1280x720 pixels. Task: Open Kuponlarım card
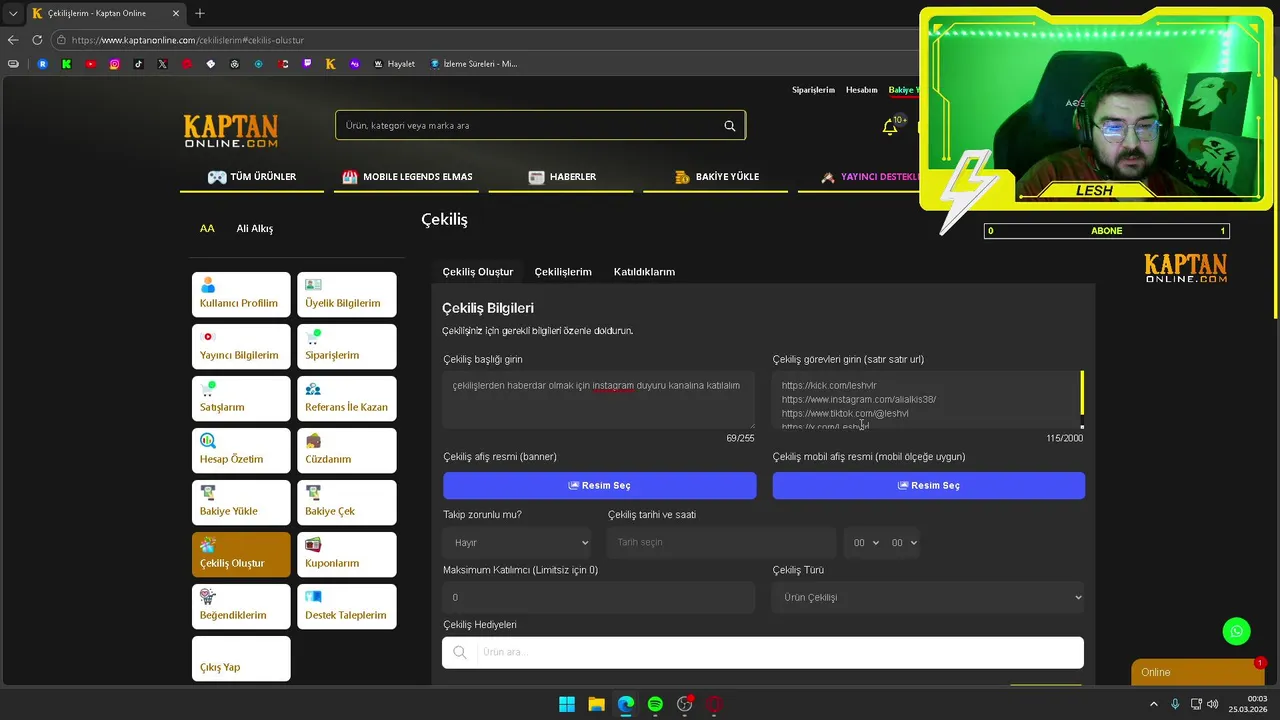pyautogui.click(x=347, y=554)
